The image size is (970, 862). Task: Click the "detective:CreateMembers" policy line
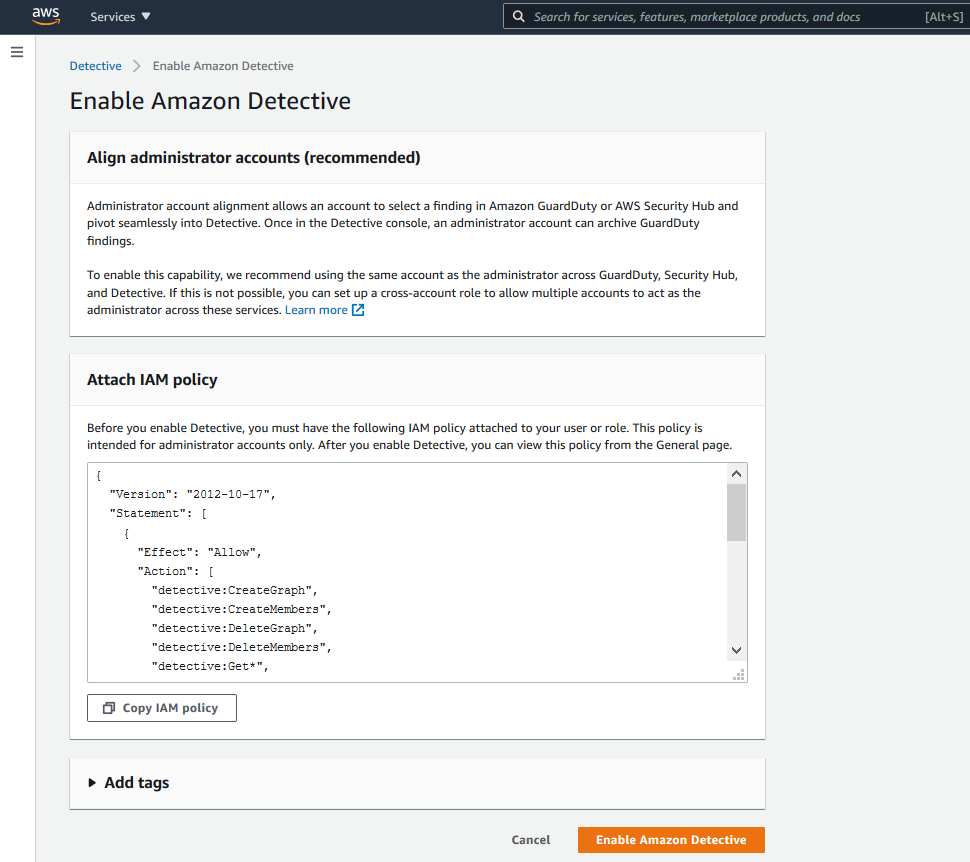(x=241, y=610)
